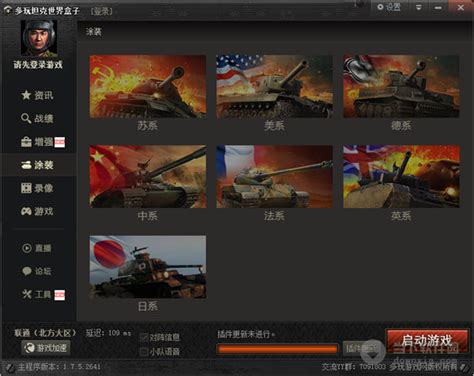The height and width of the screenshot is (376, 474).
Task: Click the 美系 label text
Action: tap(274, 126)
